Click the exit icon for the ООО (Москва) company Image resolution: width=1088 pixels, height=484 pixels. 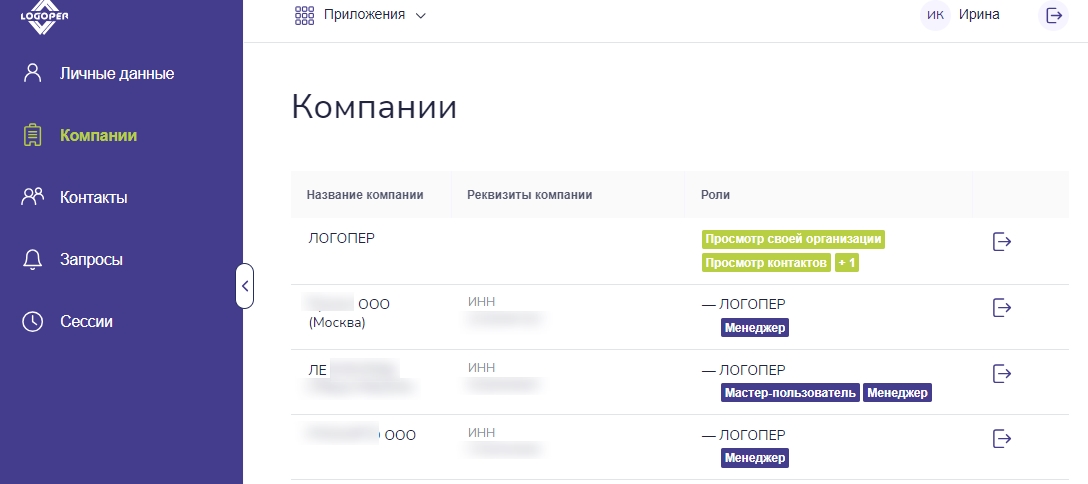[x=1002, y=307]
